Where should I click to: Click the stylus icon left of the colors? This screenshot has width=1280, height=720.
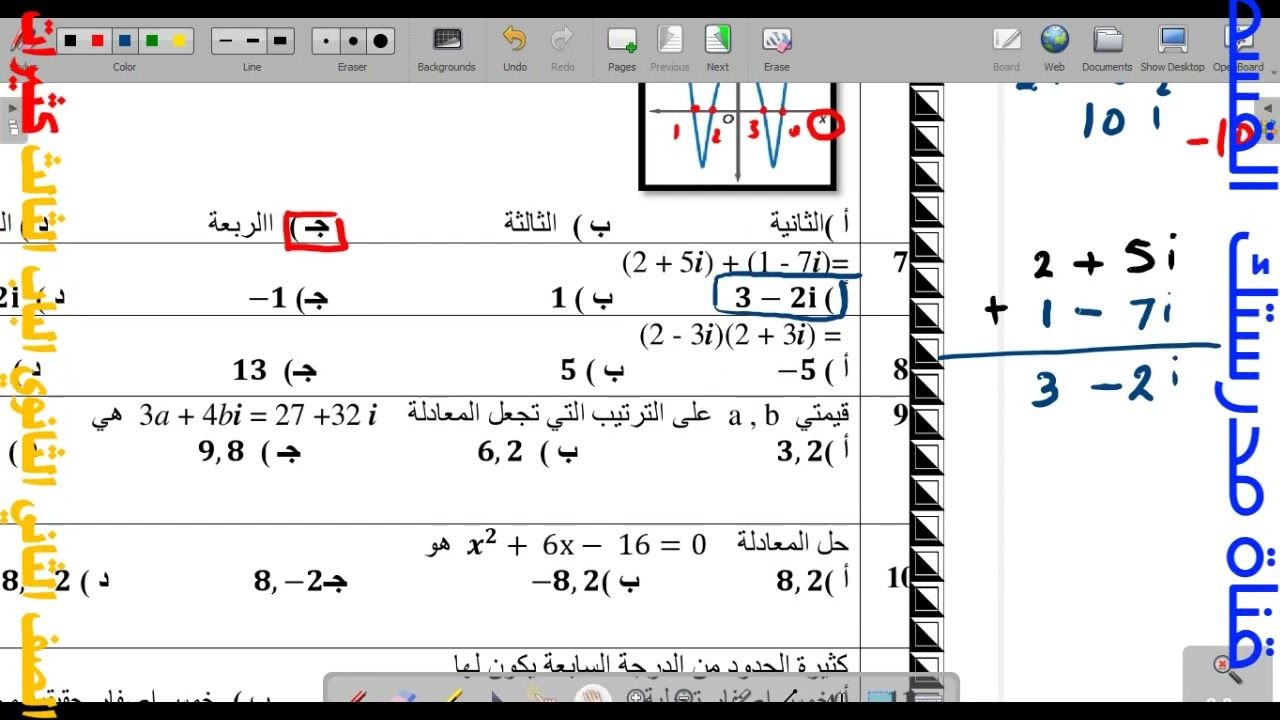pos(20,41)
